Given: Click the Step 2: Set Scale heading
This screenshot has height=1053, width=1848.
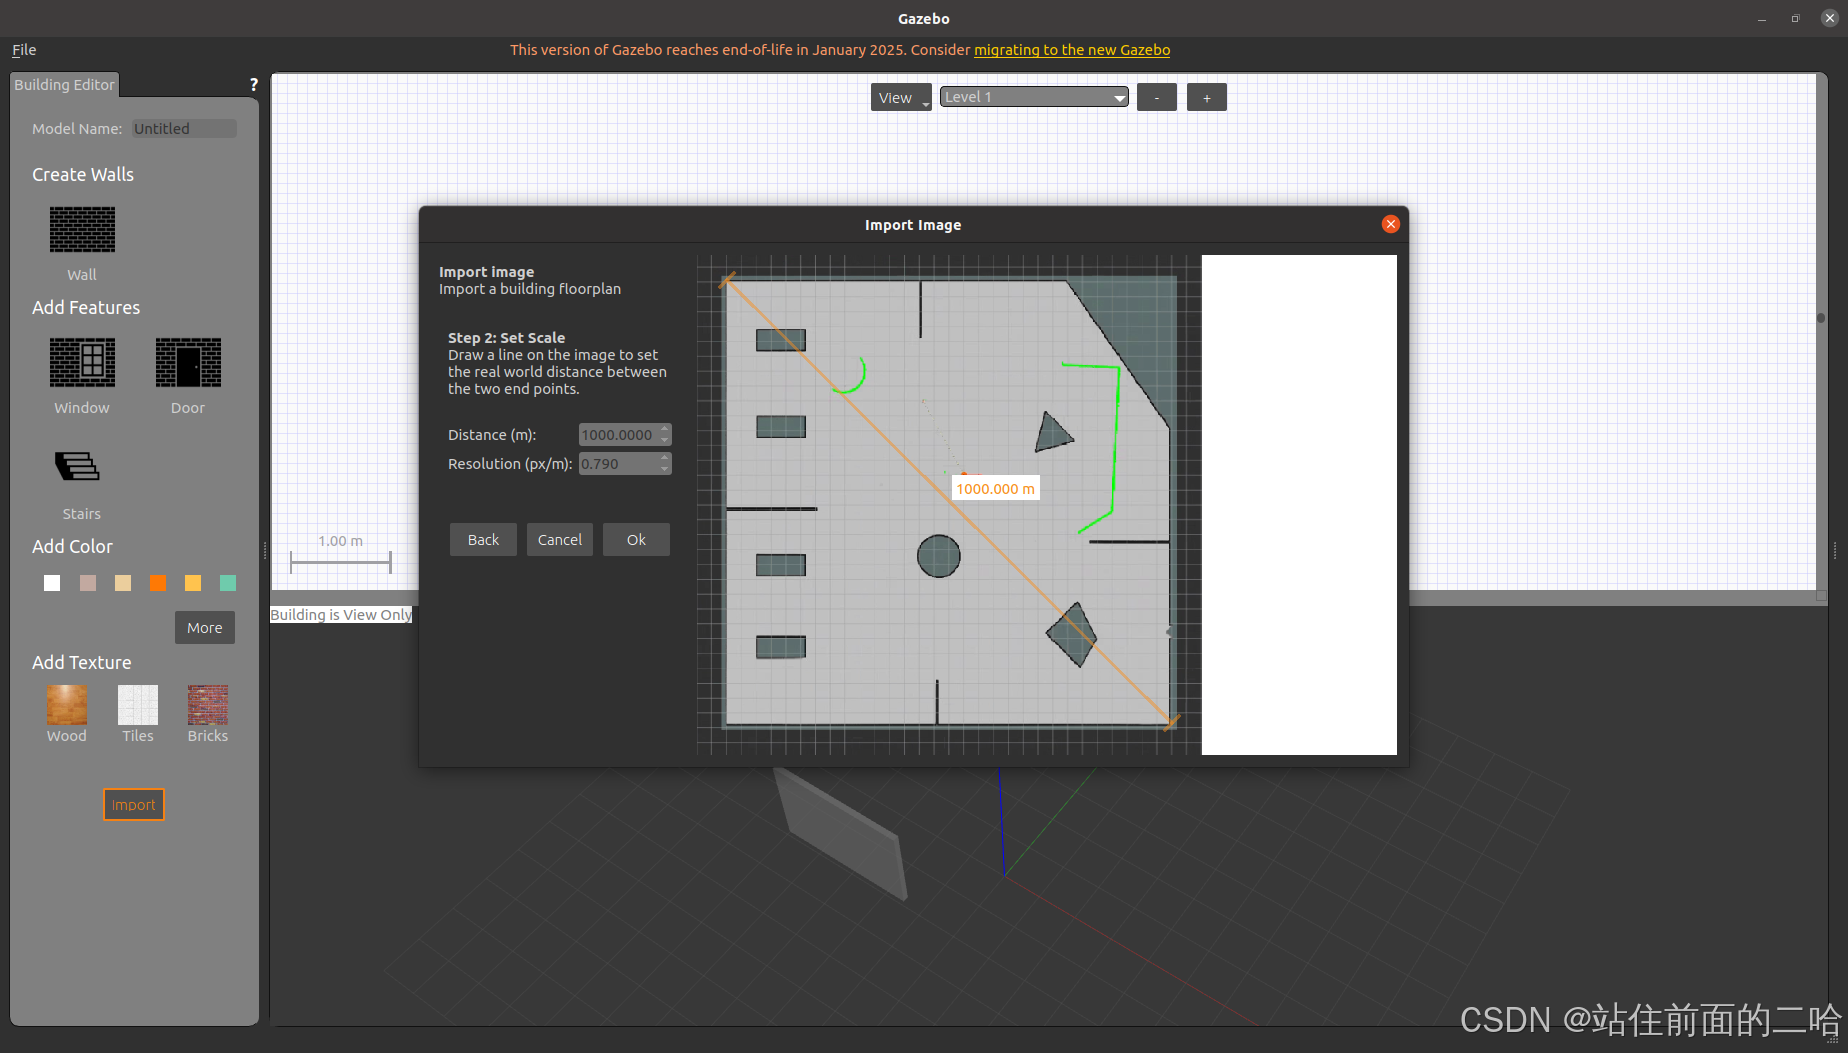Looking at the screenshot, I should (506, 338).
